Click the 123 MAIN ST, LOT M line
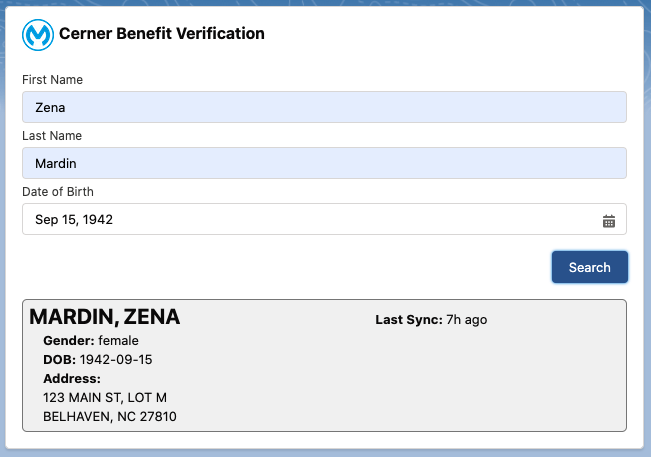 (105, 398)
